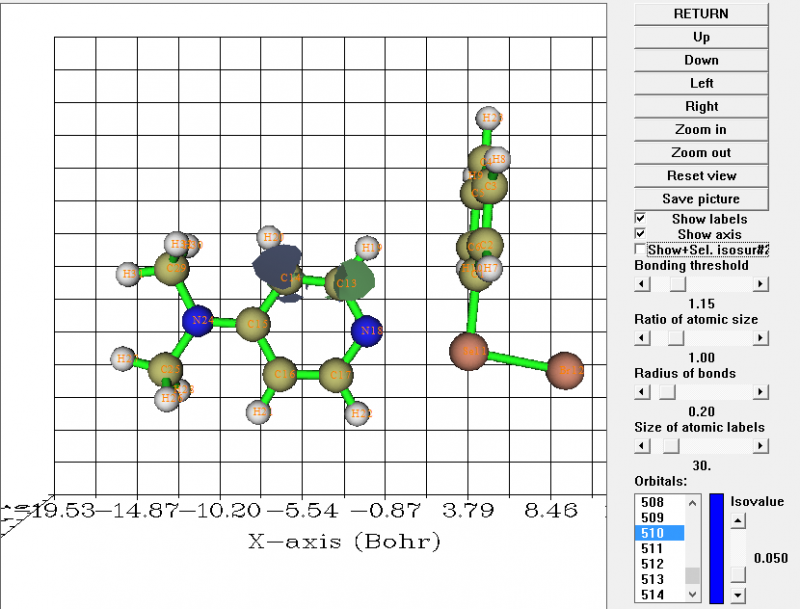Increase radius of bonds right arrow
This screenshot has width=800, height=609.
(x=760, y=392)
